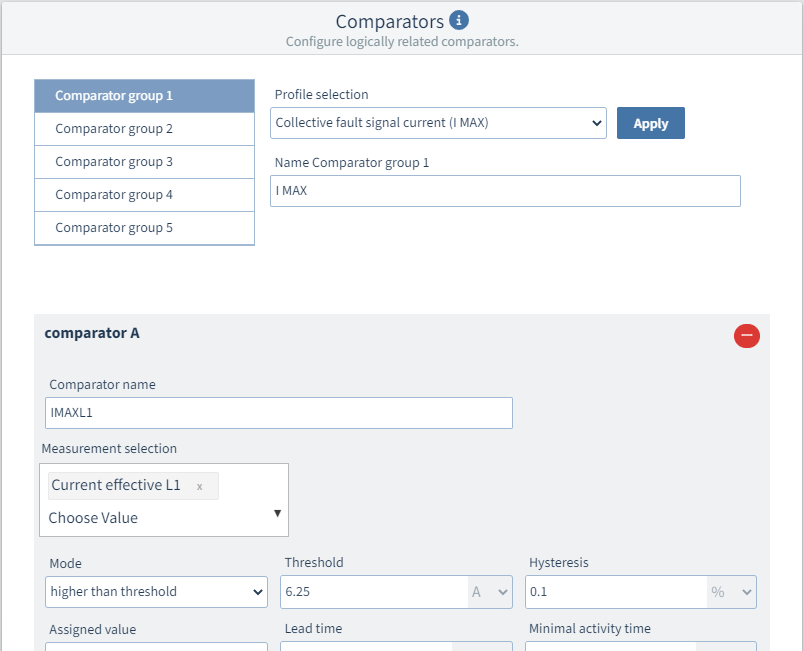Open the Threshold unit A dropdown
The height and width of the screenshot is (651, 804).
tap(490, 592)
